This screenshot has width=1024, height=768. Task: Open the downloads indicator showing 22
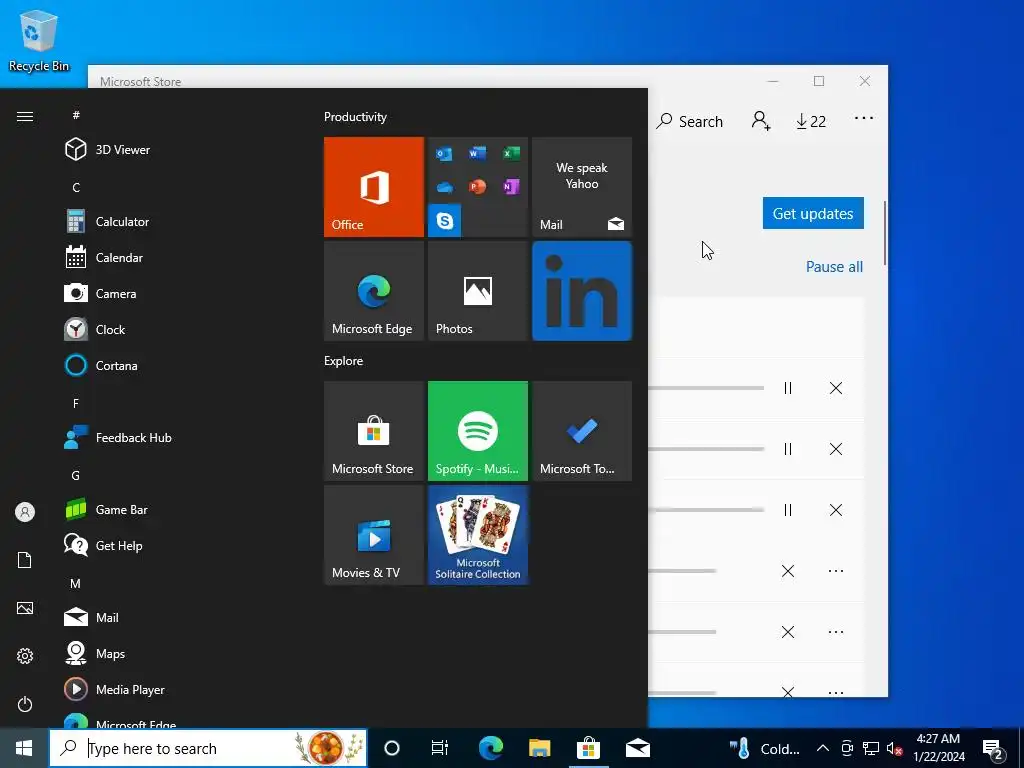pyautogui.click(x=811, y=121)
